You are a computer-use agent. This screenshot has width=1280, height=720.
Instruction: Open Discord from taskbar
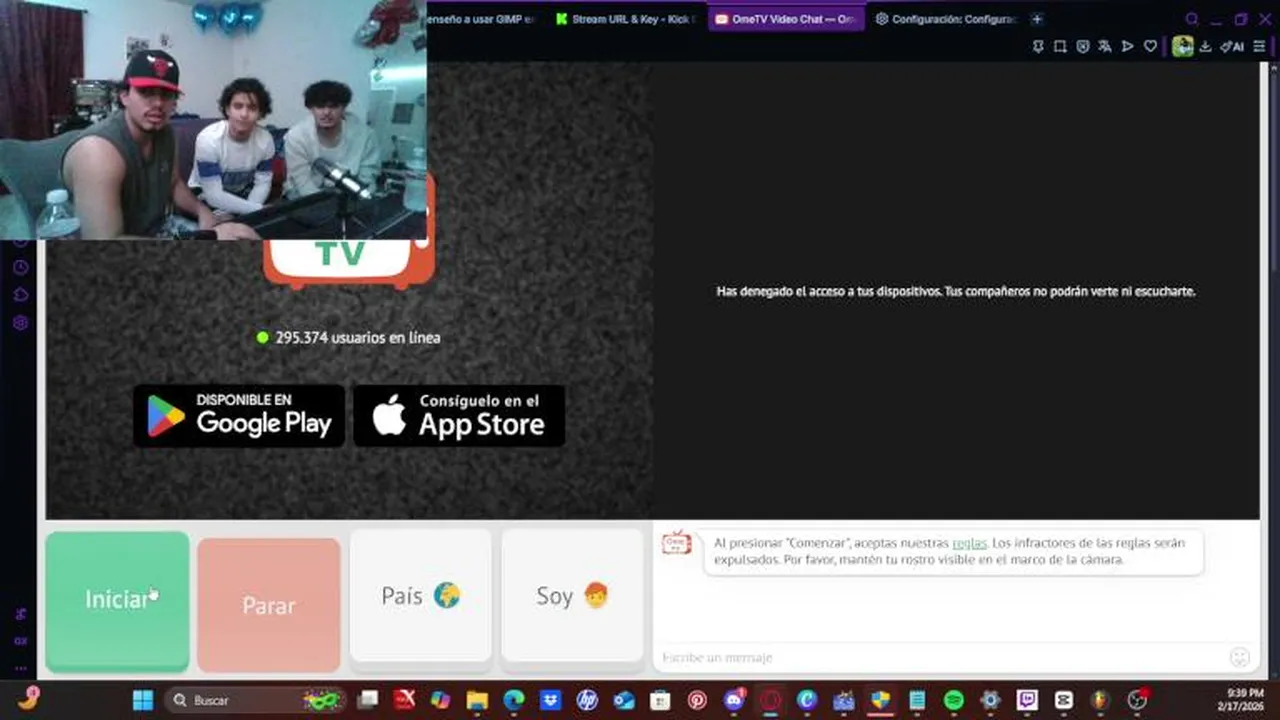coord(734,700)
